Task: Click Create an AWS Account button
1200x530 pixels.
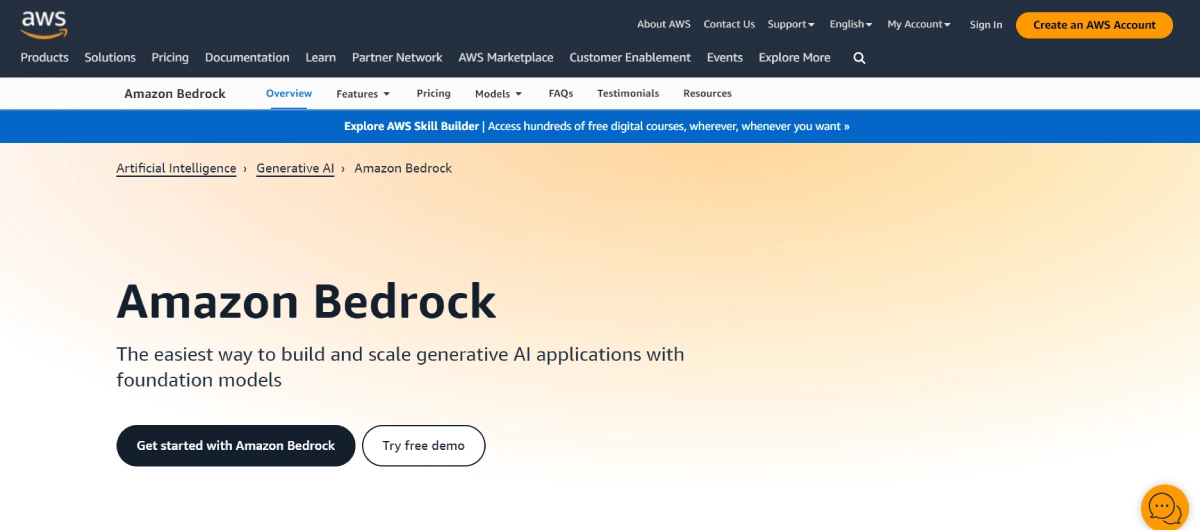Action: coord(1094,25)
